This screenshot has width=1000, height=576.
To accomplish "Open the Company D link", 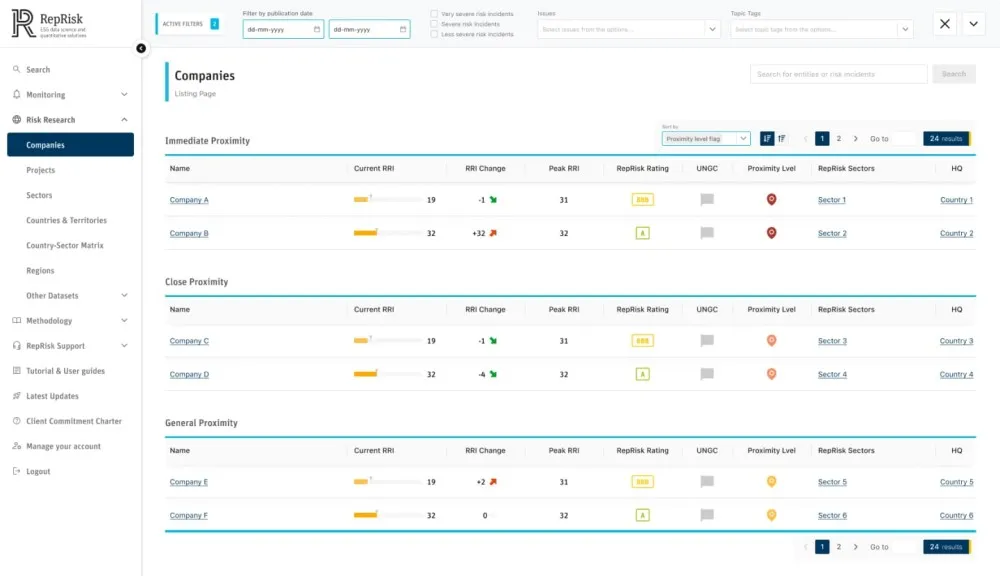I will 189,375.
